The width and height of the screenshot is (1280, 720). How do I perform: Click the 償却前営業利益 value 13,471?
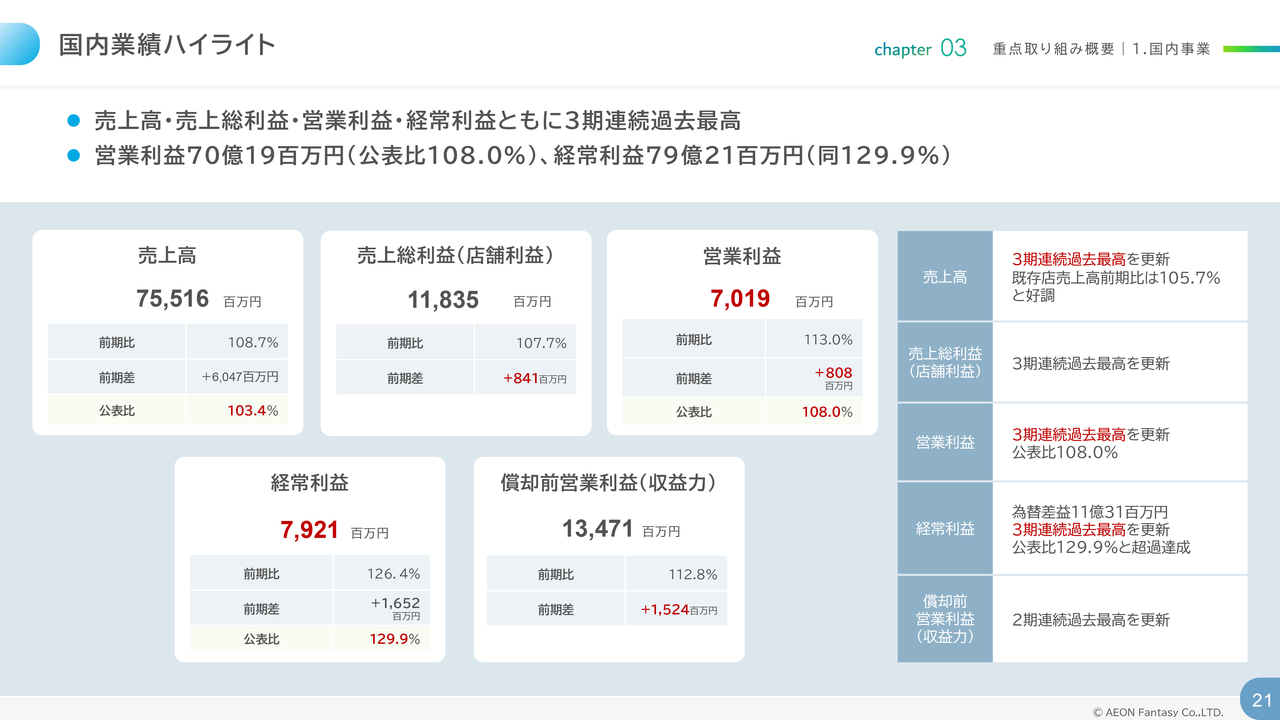[597, 530]
